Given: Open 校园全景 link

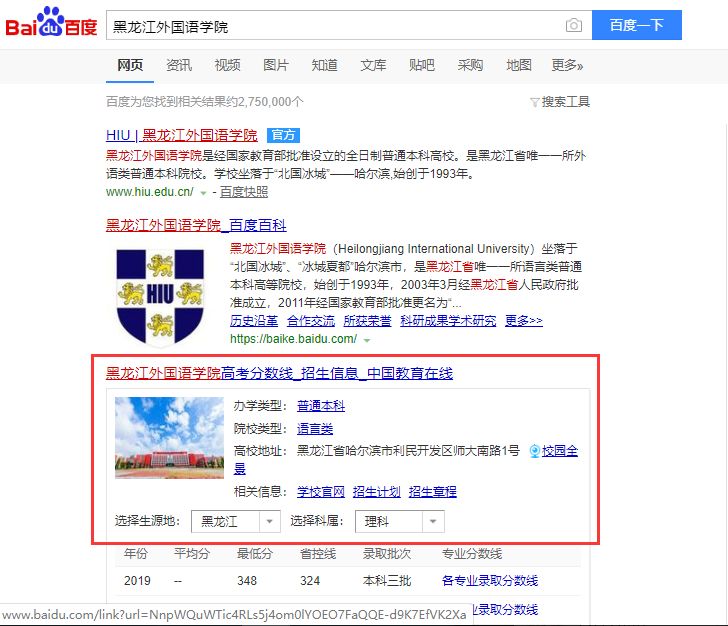Looking at the screenshot, I should (x=560, y=451).
